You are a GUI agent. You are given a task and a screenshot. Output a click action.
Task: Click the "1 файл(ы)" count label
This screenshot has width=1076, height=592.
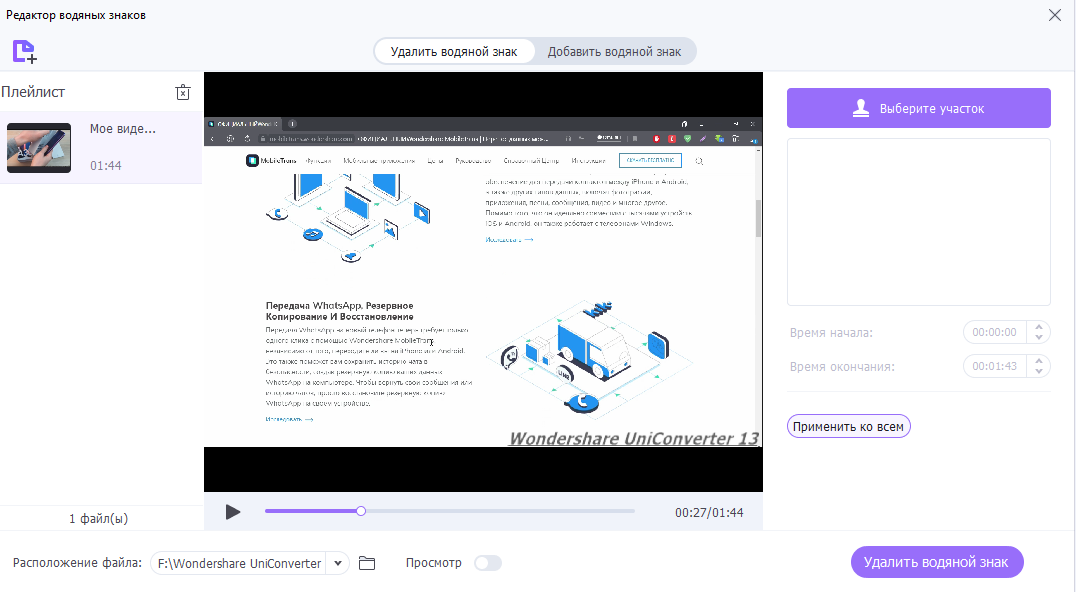click(x=98, y=519)
